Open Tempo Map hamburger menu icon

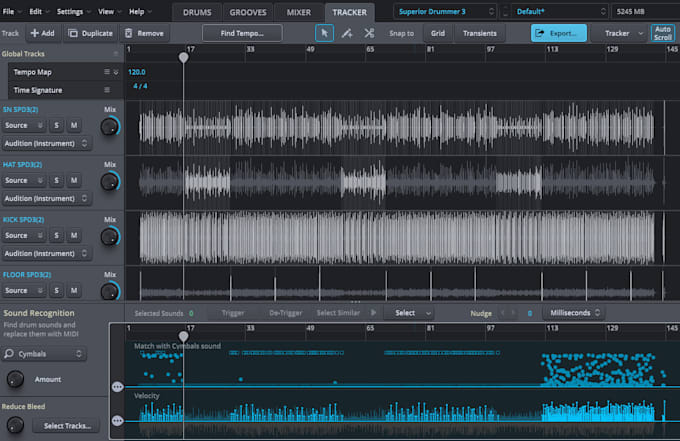[107, 72]
